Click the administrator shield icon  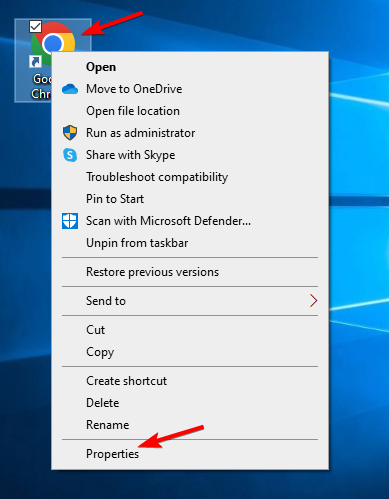pyautogui.click(x=70, y=133)
